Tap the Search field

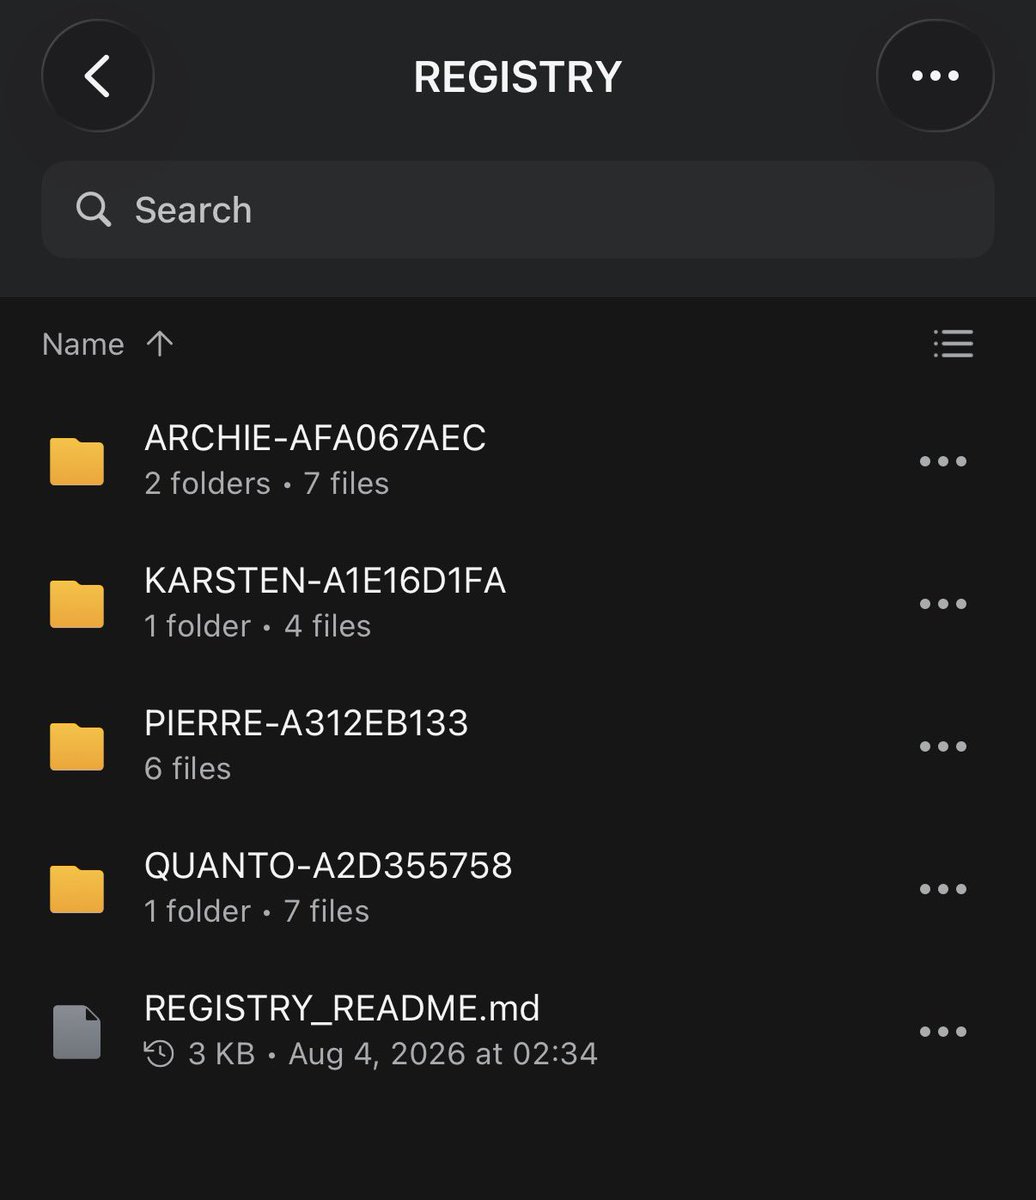pyautogui.click(x=518, y=210)
